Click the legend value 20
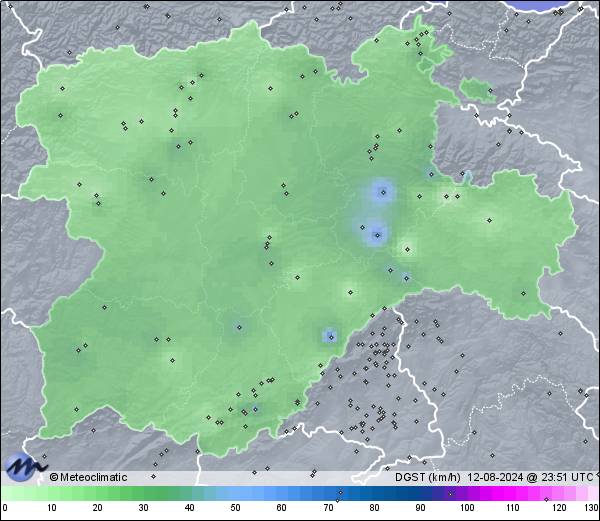Image resolution: width=600 pixels, height=521 pixels. click(x=98, y=508)
